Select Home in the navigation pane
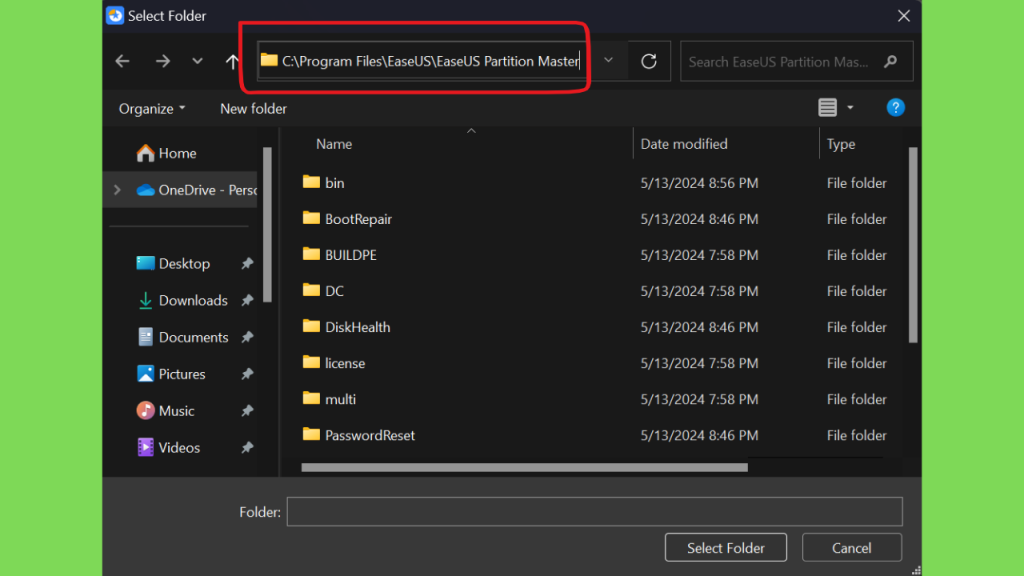The height and width of the screenshot is (576, 1024). pyautogui.click(x=167, y=153)
